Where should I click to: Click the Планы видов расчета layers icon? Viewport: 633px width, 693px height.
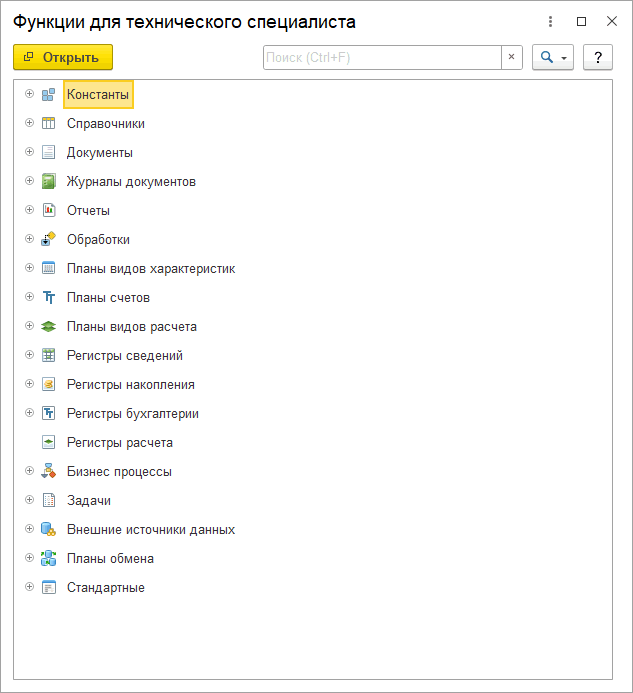[48, 326]
